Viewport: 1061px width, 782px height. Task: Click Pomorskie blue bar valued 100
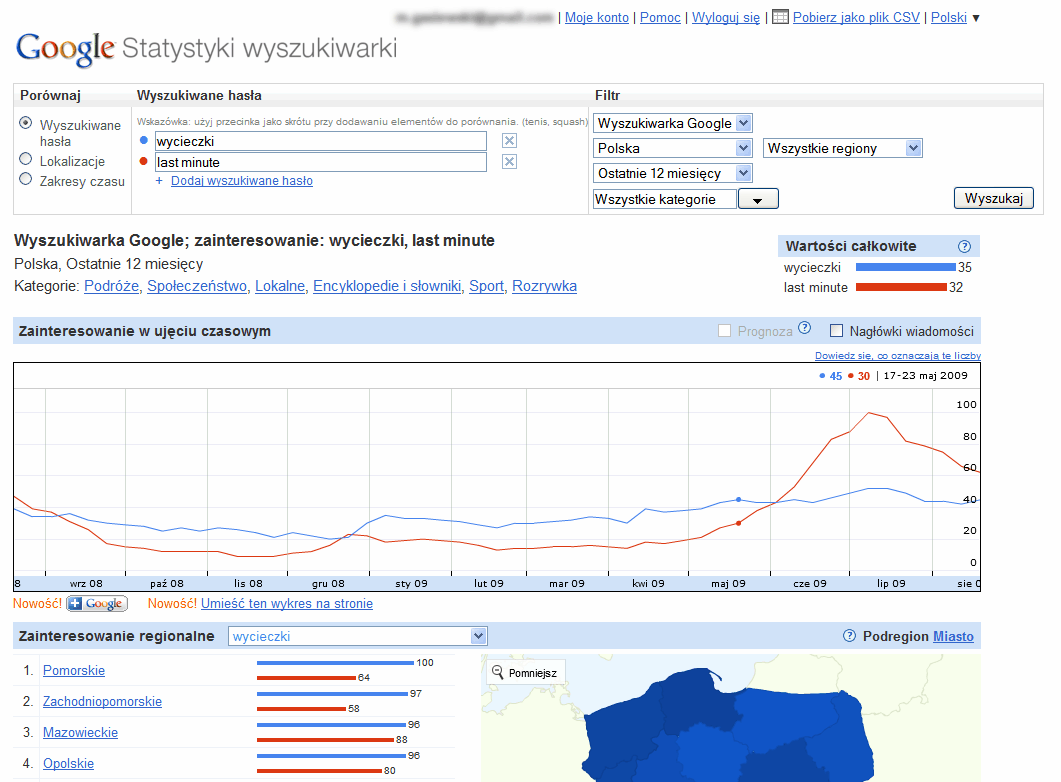coord(335,663)
